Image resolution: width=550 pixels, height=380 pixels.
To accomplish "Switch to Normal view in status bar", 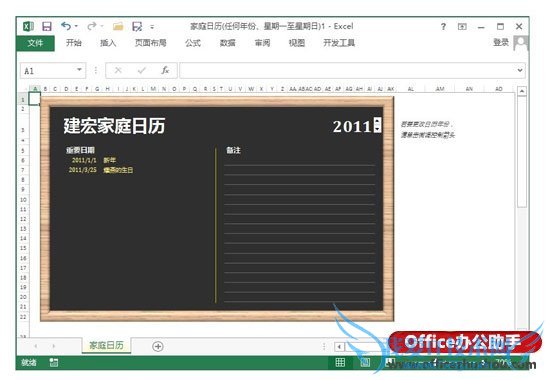I will click(x=340, y=362).
